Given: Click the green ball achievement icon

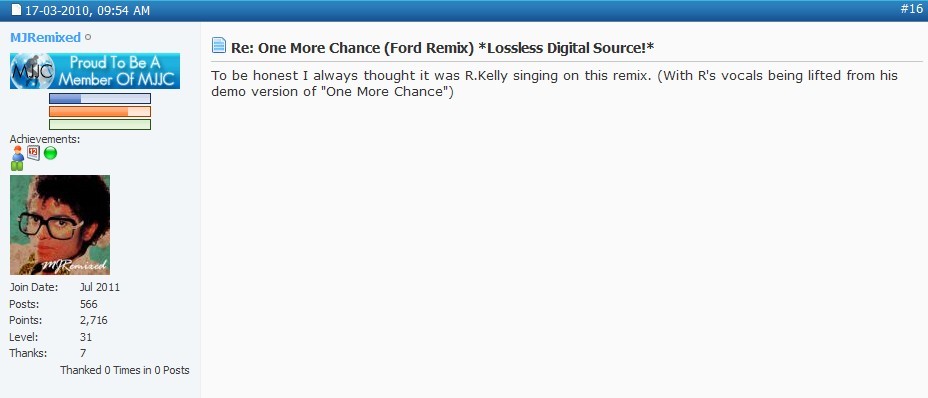Looking at the screenshot, I should point(50,153).
